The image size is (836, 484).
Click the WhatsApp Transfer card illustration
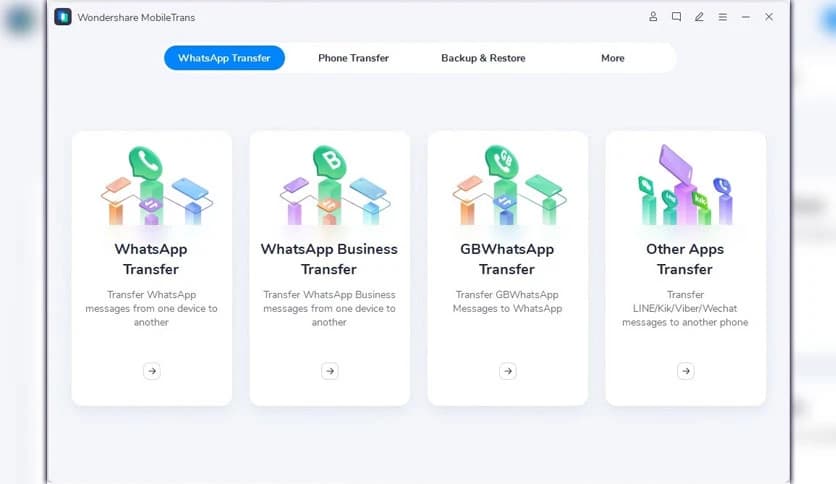tap(155, 185)
